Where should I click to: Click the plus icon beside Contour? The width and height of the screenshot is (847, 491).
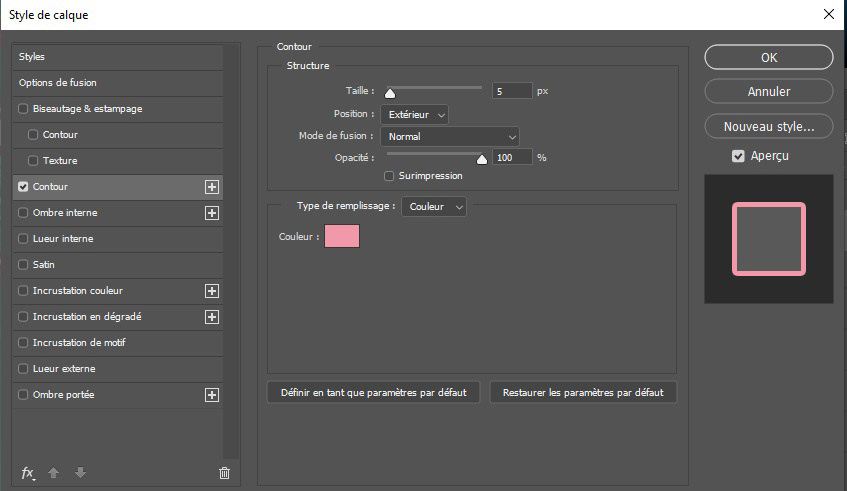click(212, 187)
